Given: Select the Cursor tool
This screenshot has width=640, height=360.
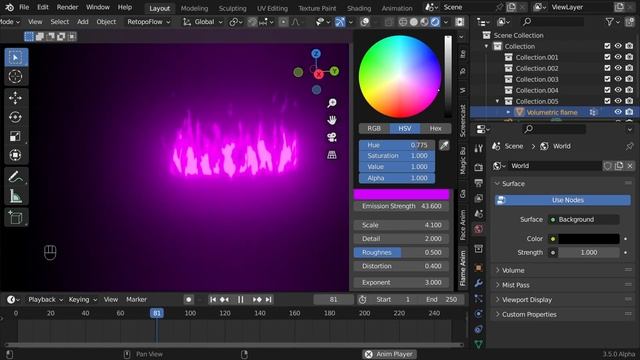Looking at the screenshot, I should (x=16, y=77).
